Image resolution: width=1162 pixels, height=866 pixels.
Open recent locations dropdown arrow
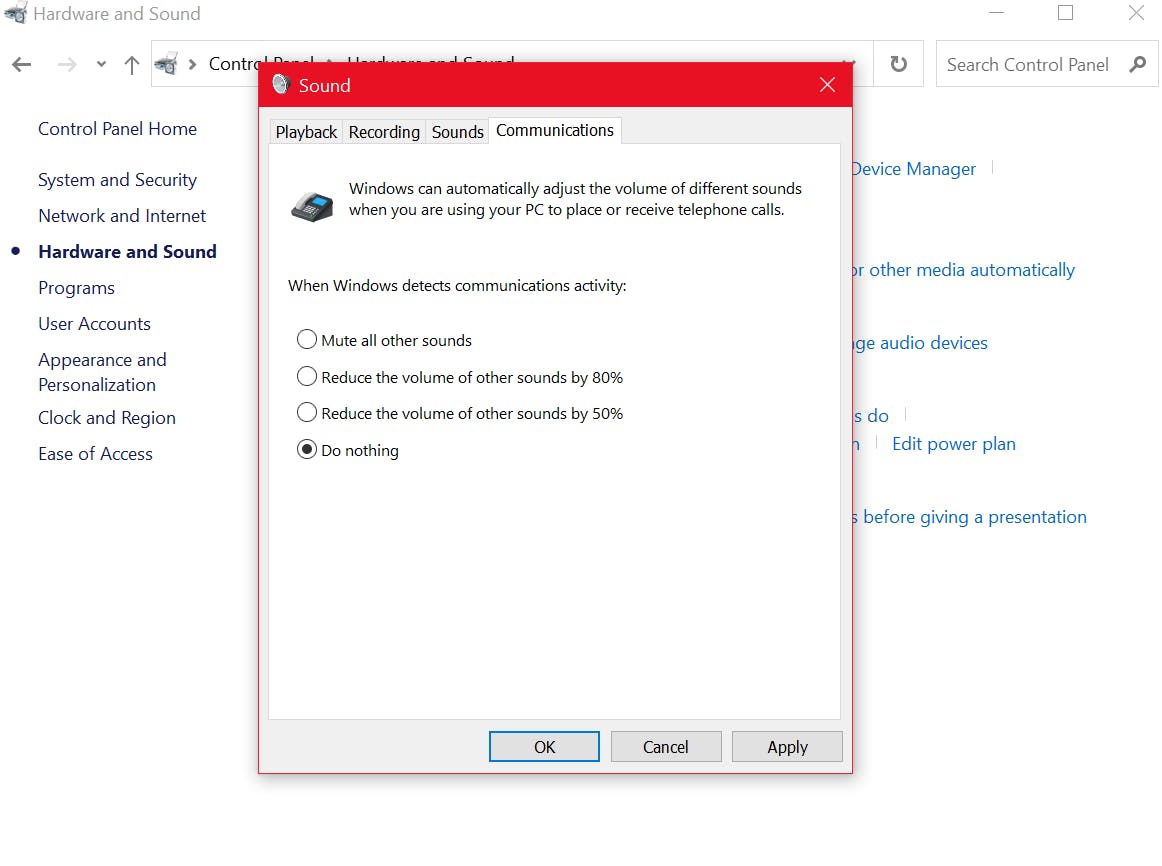102,64
